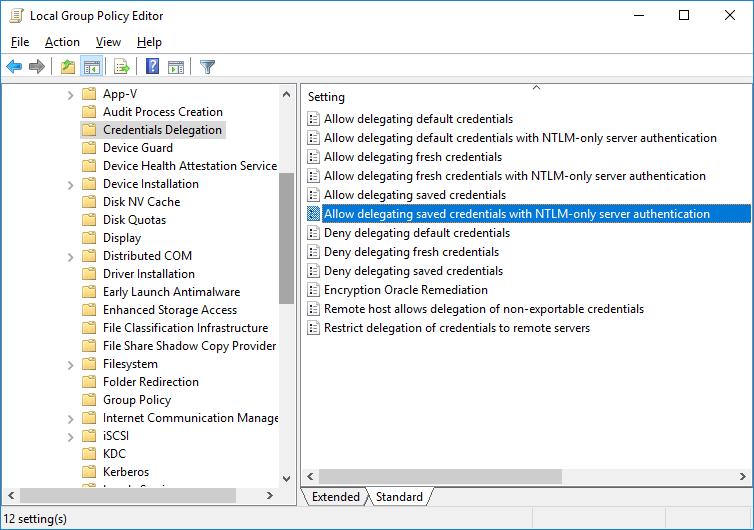Select File Classification Infrastructure folder
The width and height of the screenshot is (754, 530).
[x=185, y=328]
